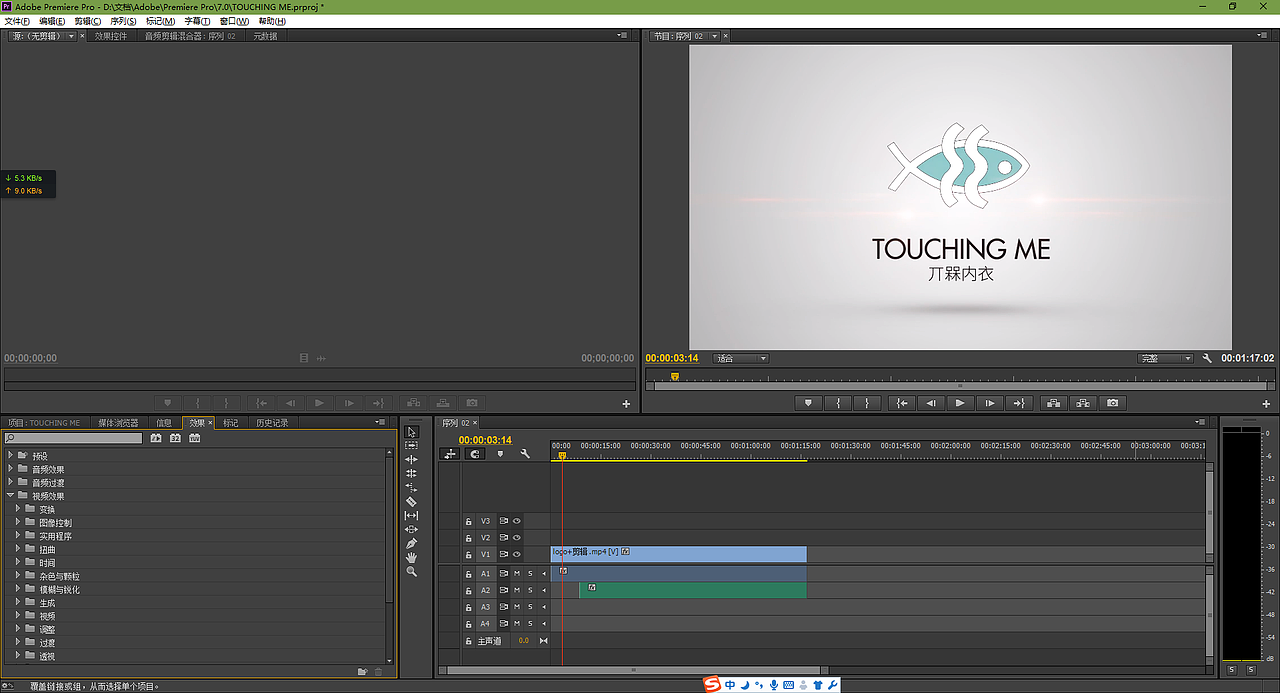Filter accelerated effects icon in Effects panel

pos(156,438)
